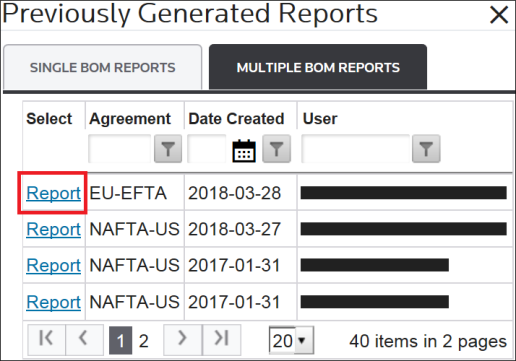Viewport: 516px width, 361px height.
Task: Select page 1 in pager
Action: pos(120,340)
